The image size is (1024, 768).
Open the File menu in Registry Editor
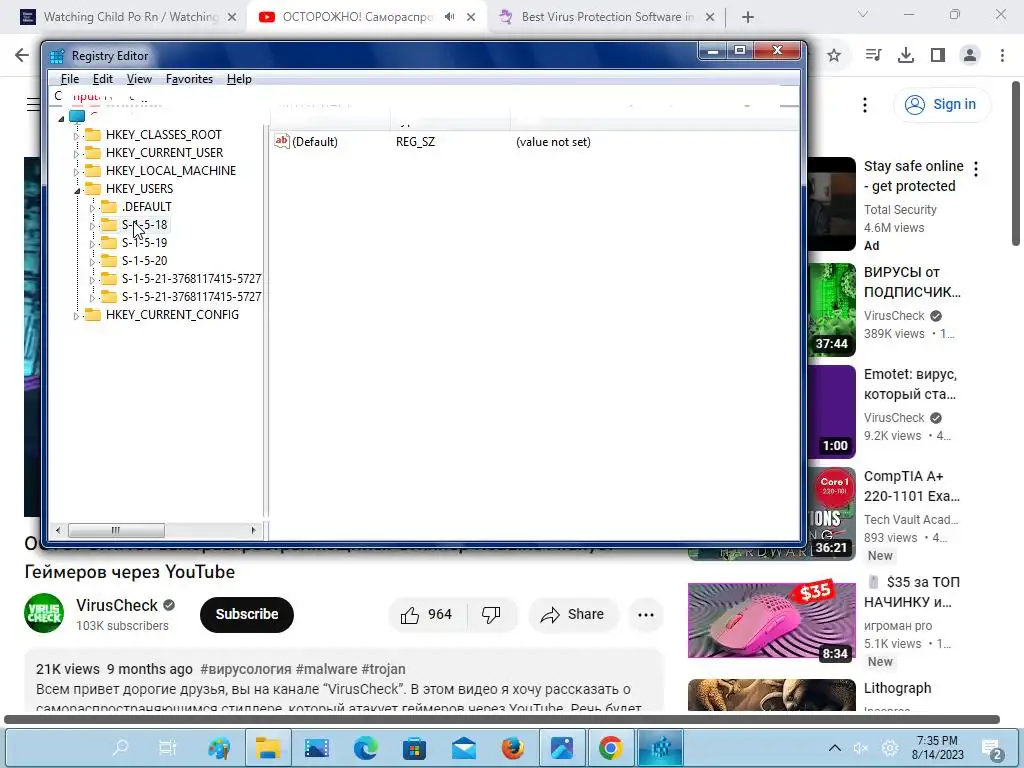point(69,79)
